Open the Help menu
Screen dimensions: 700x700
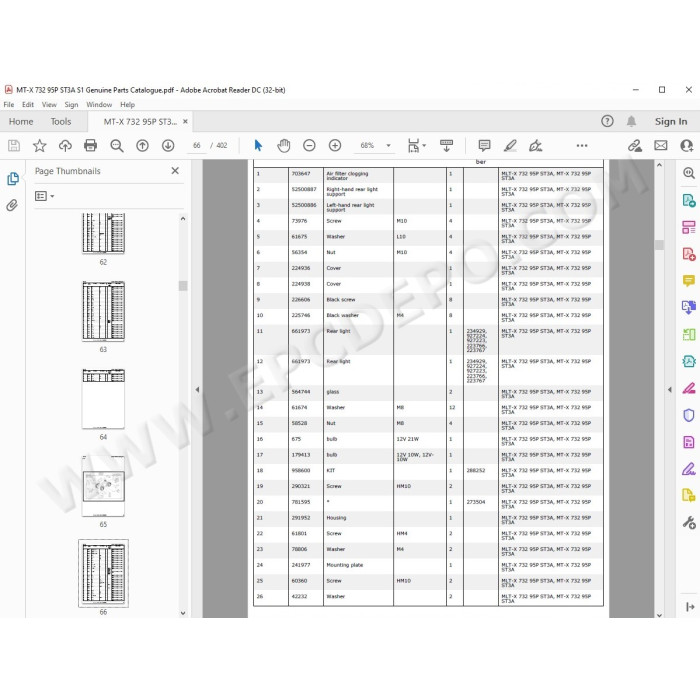(x=127, y=104)
